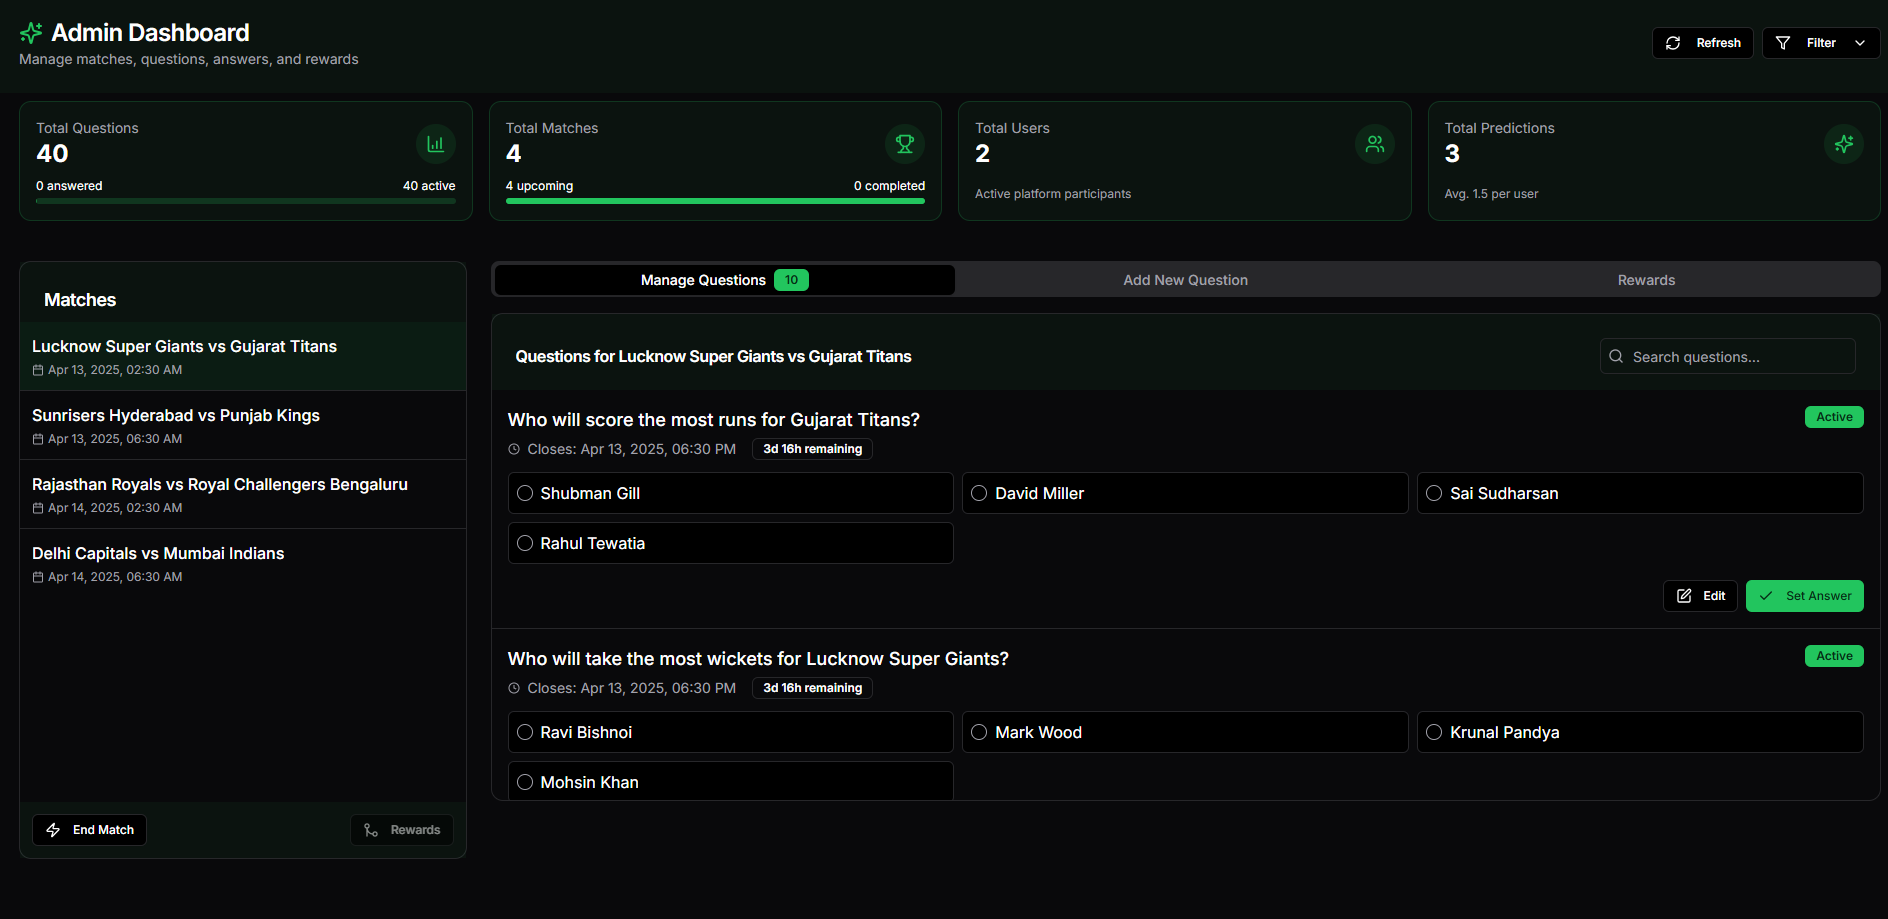
Task: Click calendar icon under Sunrisers Hyderabad match
Action: (x=38, y=439)
